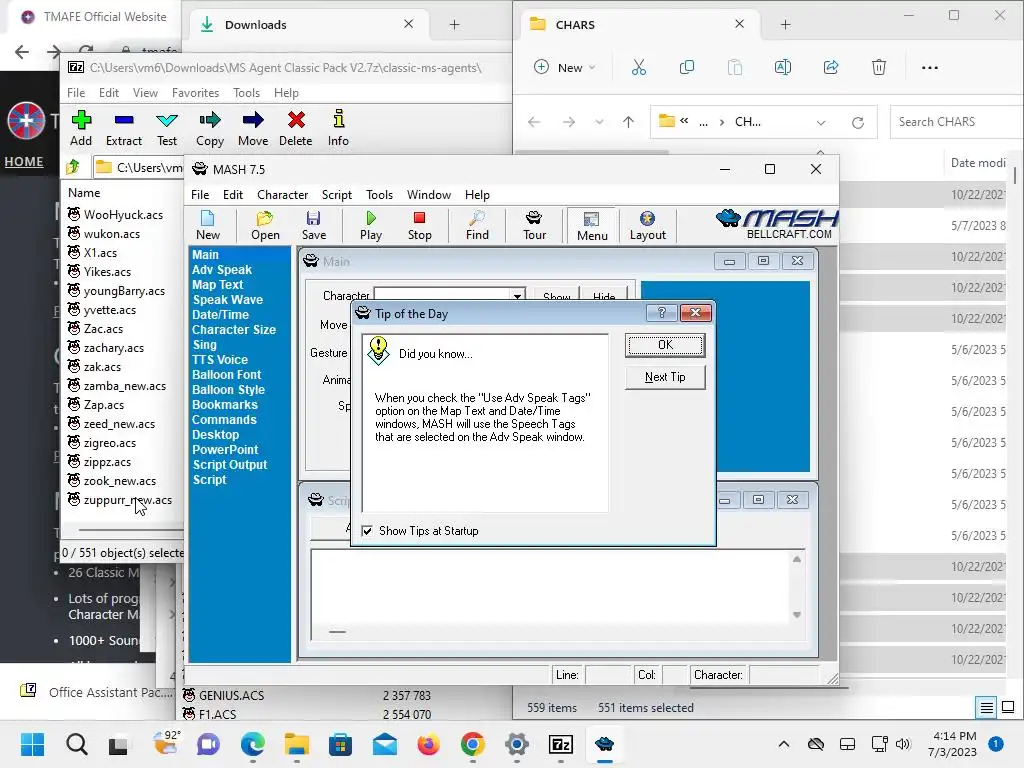1024x768 pixels.
Task: Click the Copy icon in CHARS Explorer
Action: [686, 67]
